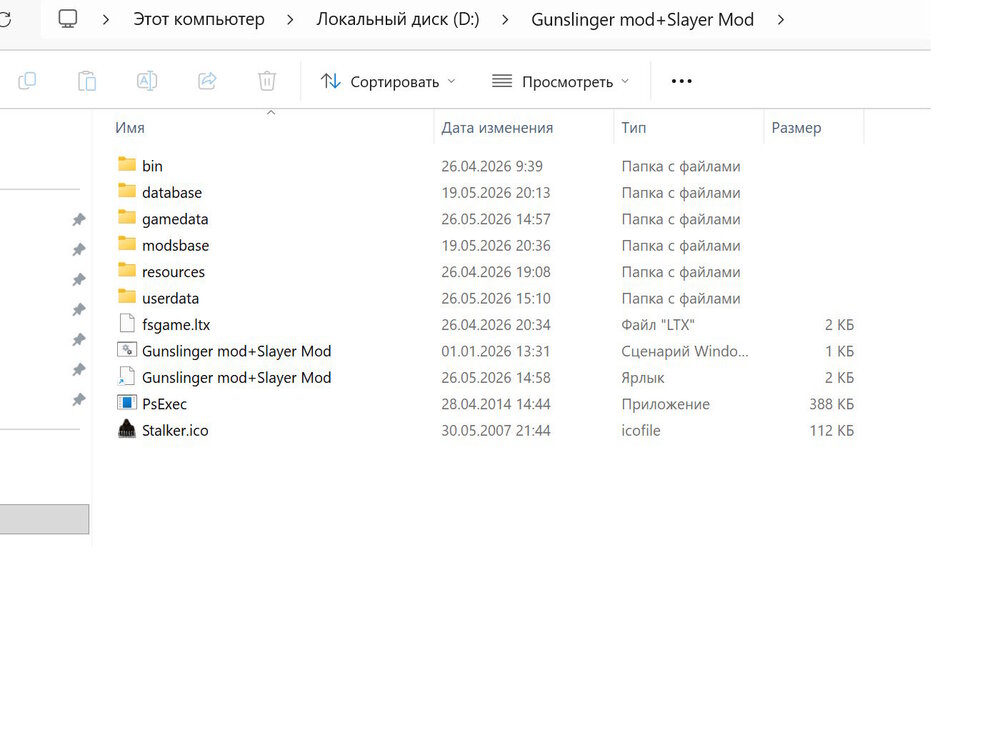This screenshot has width=1000, height=750.
Task: Select the userdata folder name
Action: [x=170, y=298]
